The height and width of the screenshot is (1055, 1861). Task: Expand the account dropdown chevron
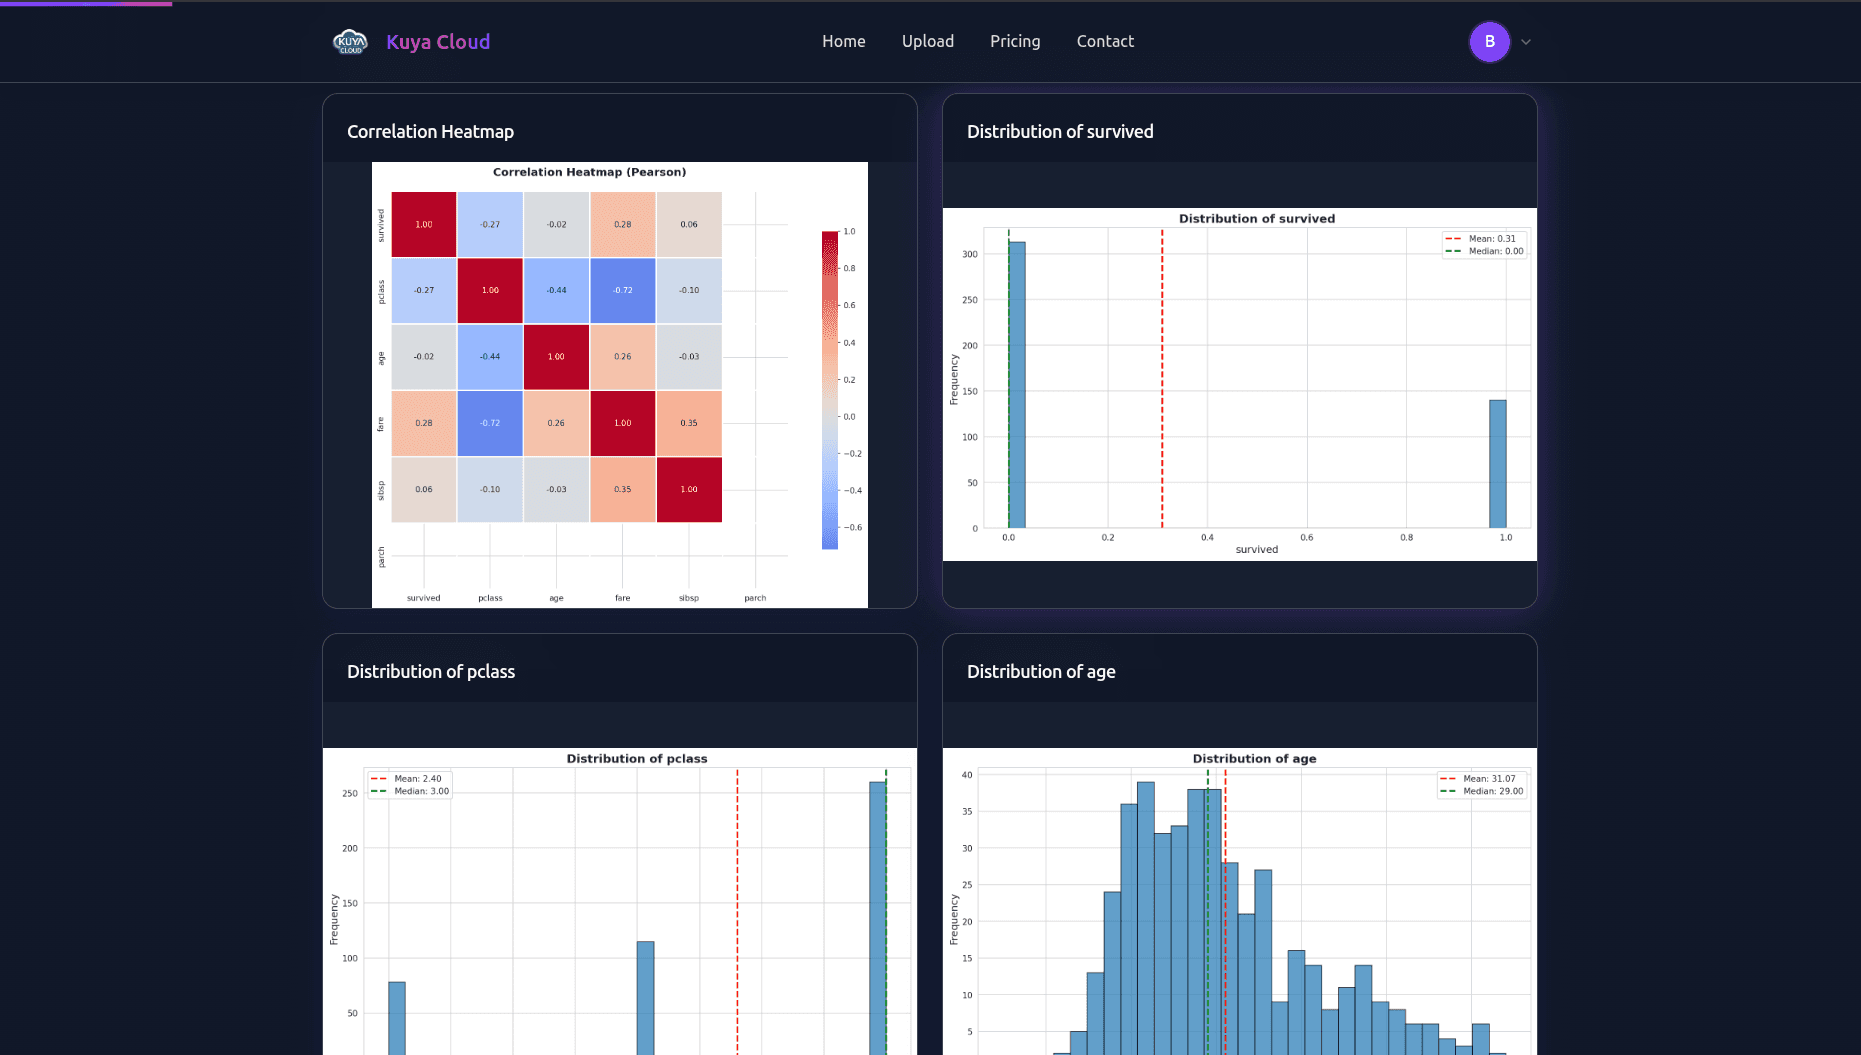(1526, 42)
